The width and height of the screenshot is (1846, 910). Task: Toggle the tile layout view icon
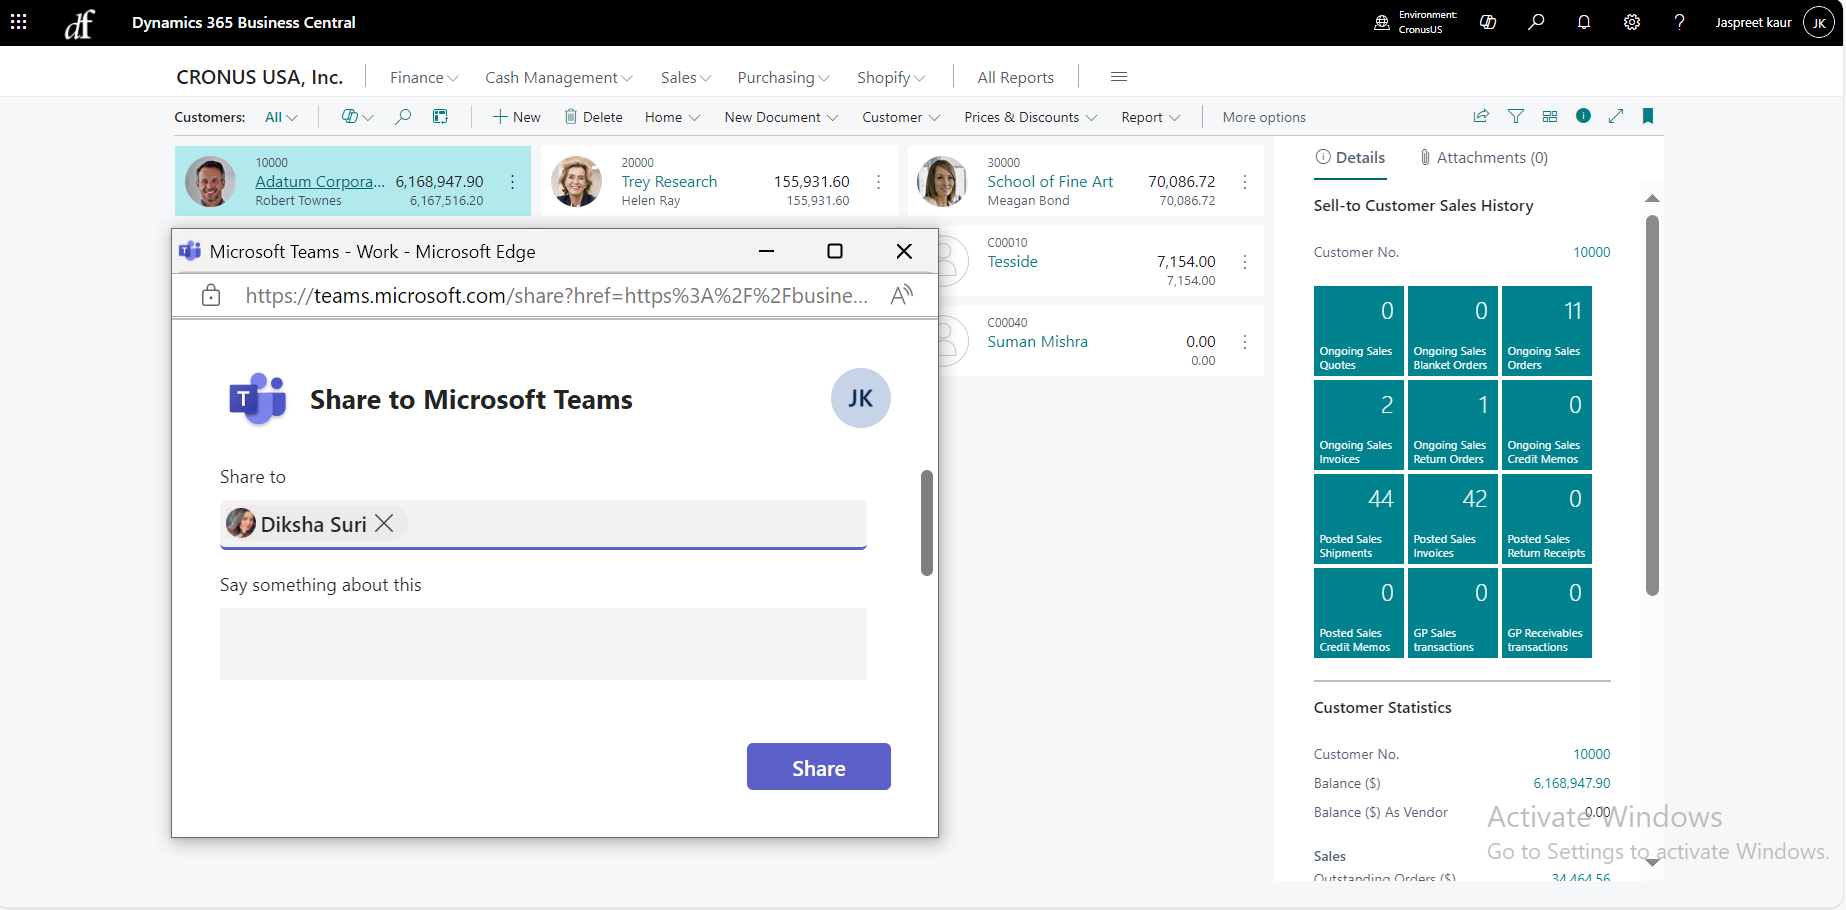click(x=1550, y=116)
